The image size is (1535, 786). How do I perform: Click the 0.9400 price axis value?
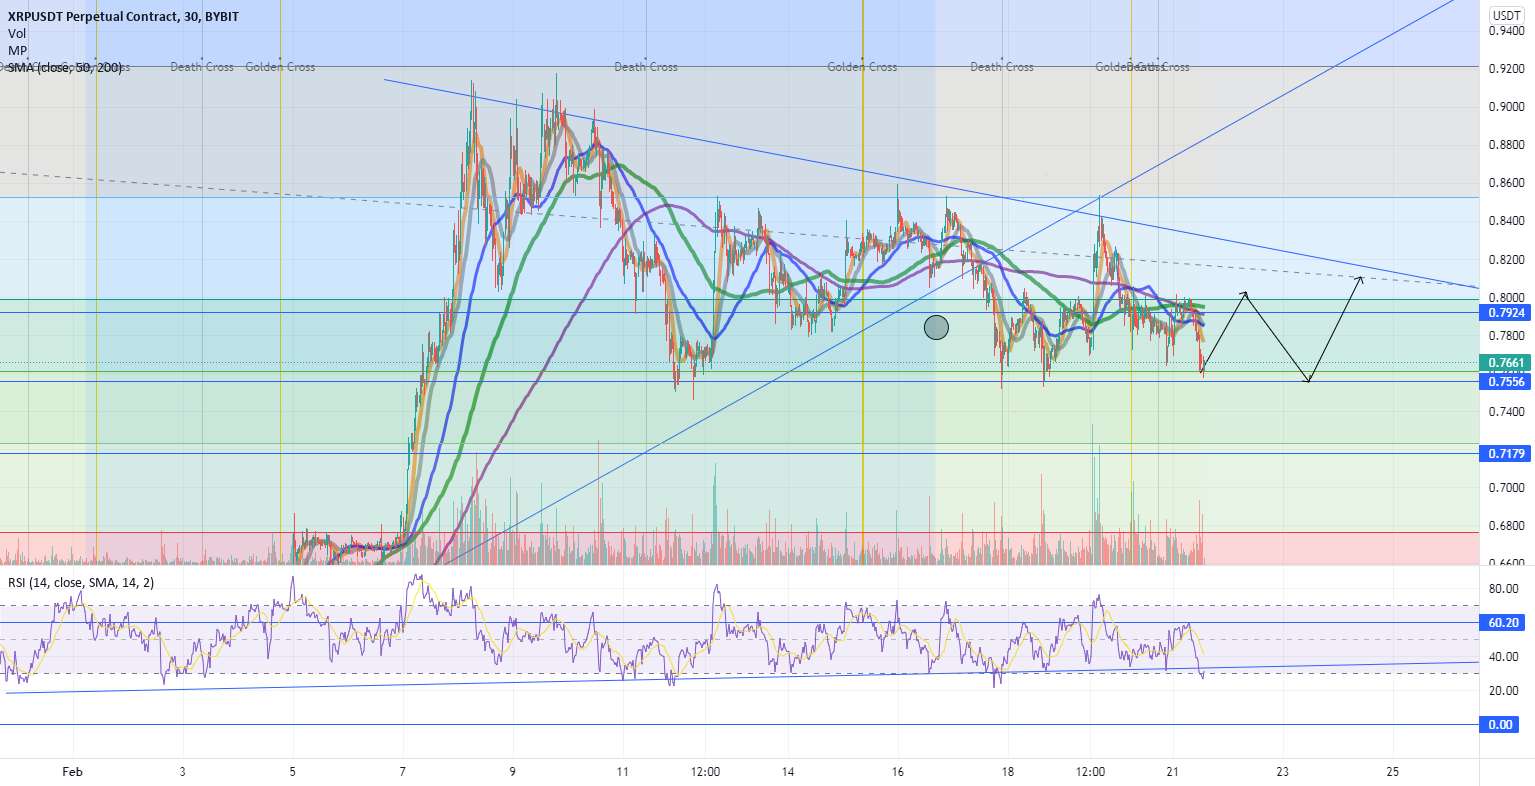point(1506,31)
